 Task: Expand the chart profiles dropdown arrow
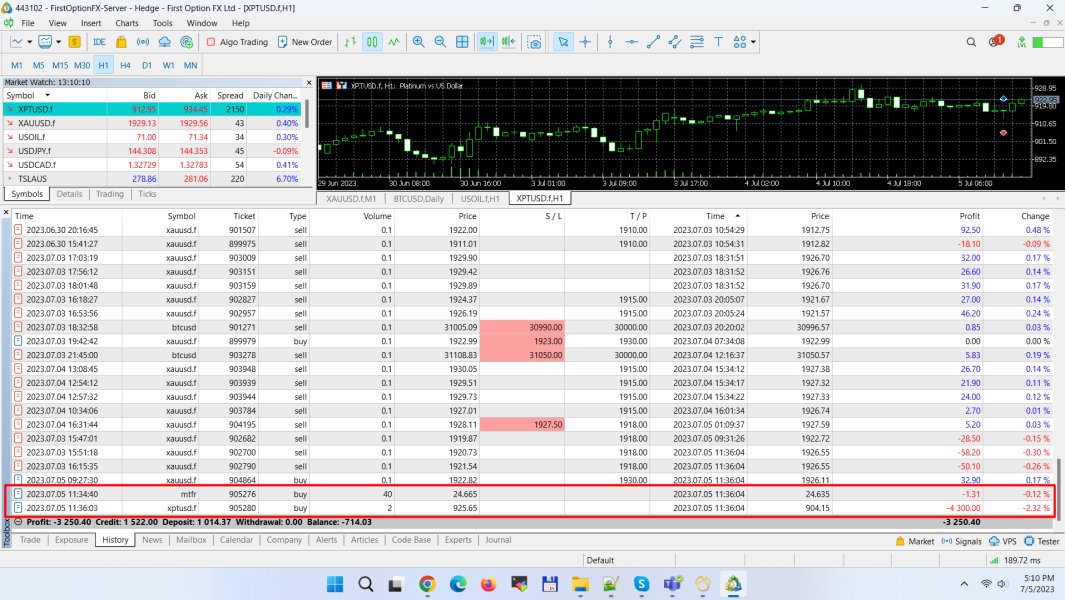[58, 42]
